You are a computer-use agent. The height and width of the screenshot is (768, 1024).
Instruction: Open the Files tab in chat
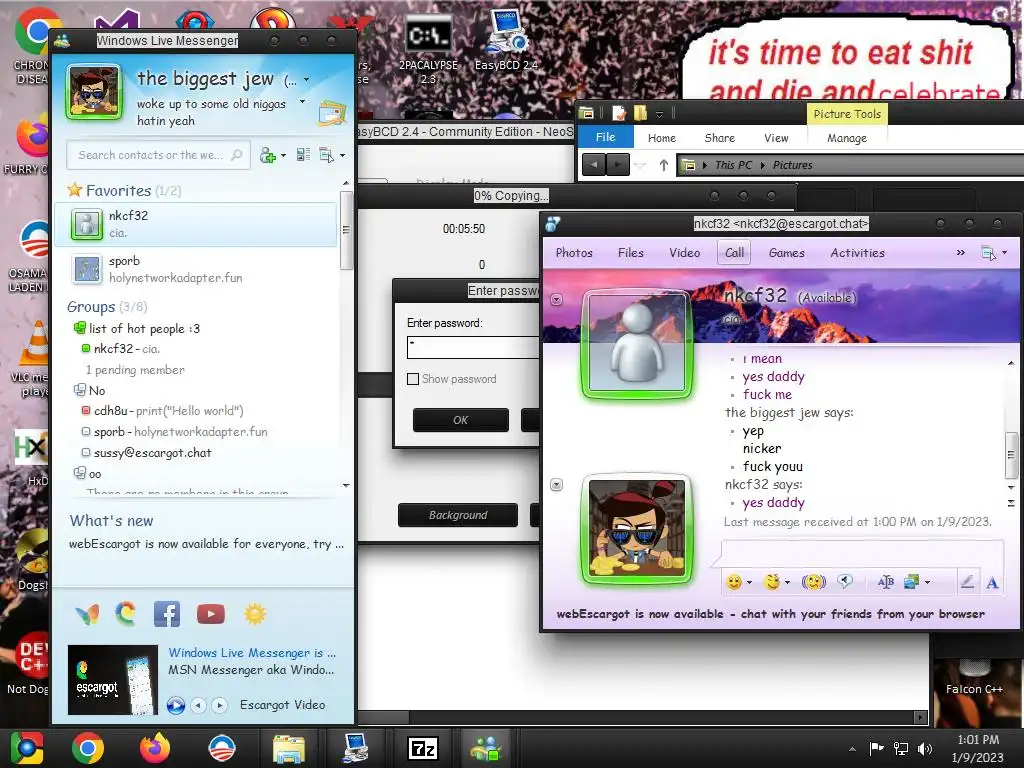631,253
